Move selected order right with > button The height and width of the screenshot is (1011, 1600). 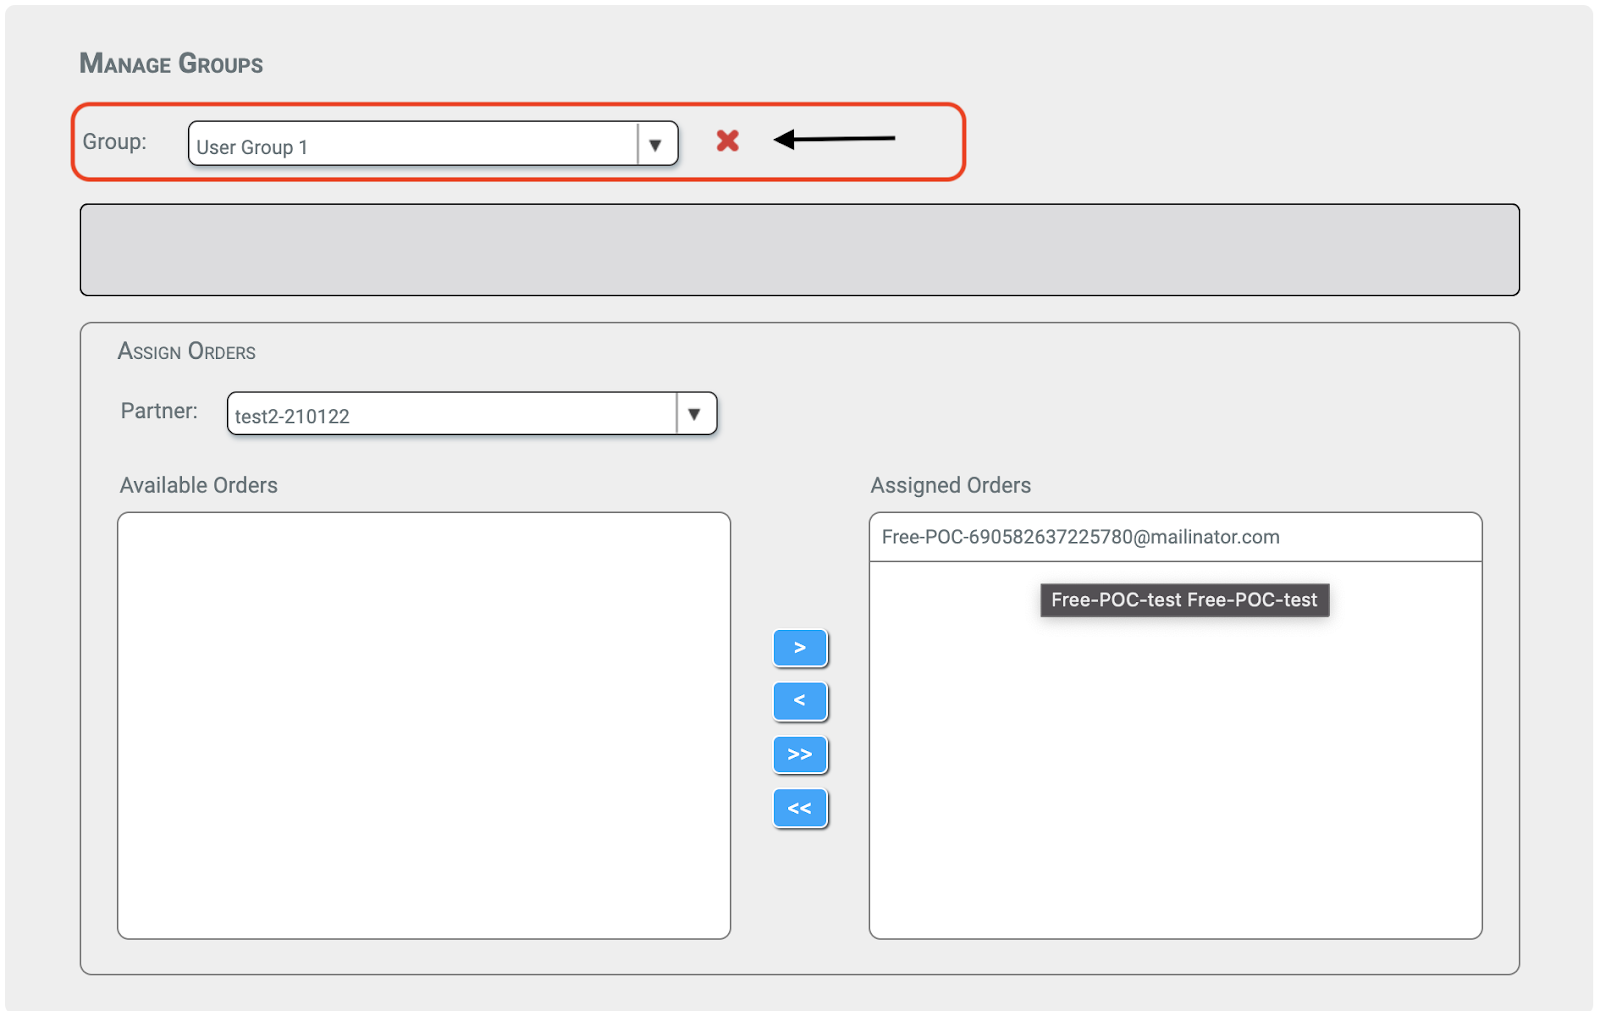[x=800, y=648]
